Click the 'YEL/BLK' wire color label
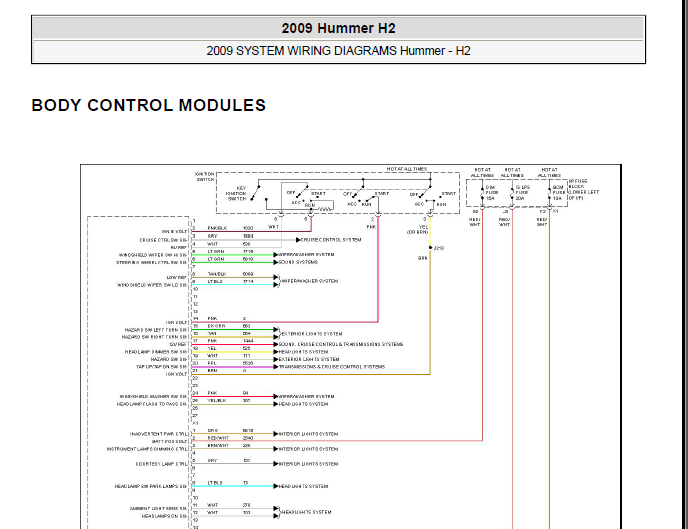The height and width of the screenshot is (529, 688). [x=217, y=401]
